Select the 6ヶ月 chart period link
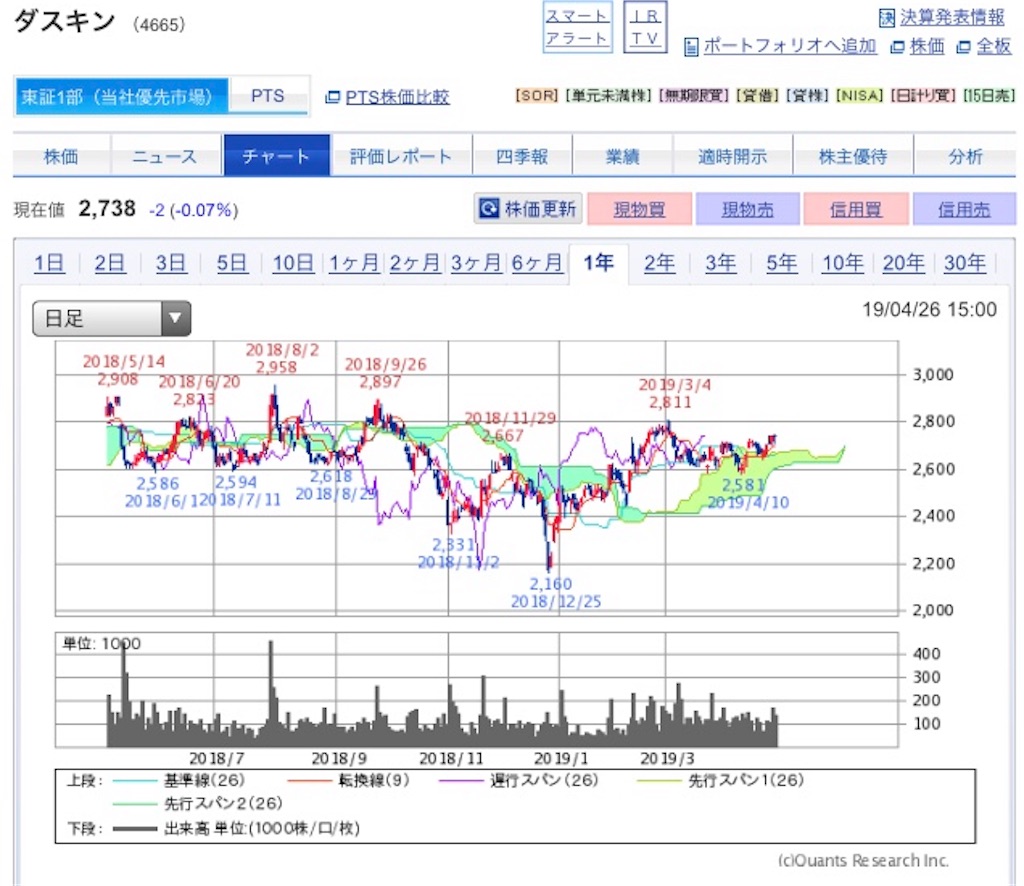Screen dimensions: 1024x886 (x=537, y=263)
